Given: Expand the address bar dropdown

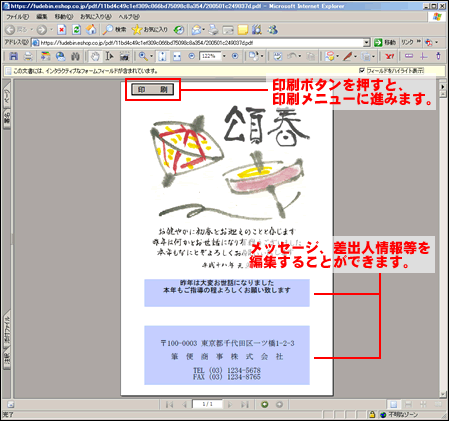Looking at the screenshot, I should (x=366, y=43).
